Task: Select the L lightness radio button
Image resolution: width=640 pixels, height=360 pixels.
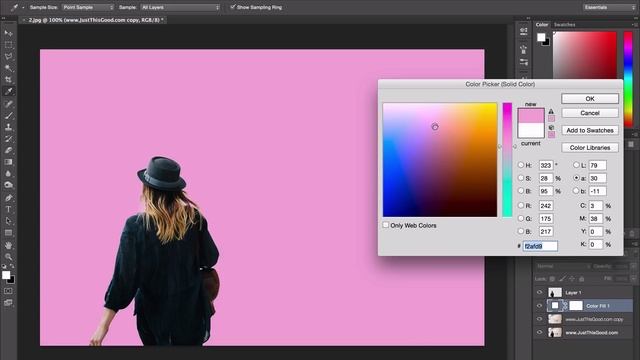Action: [x=576, y=165]
